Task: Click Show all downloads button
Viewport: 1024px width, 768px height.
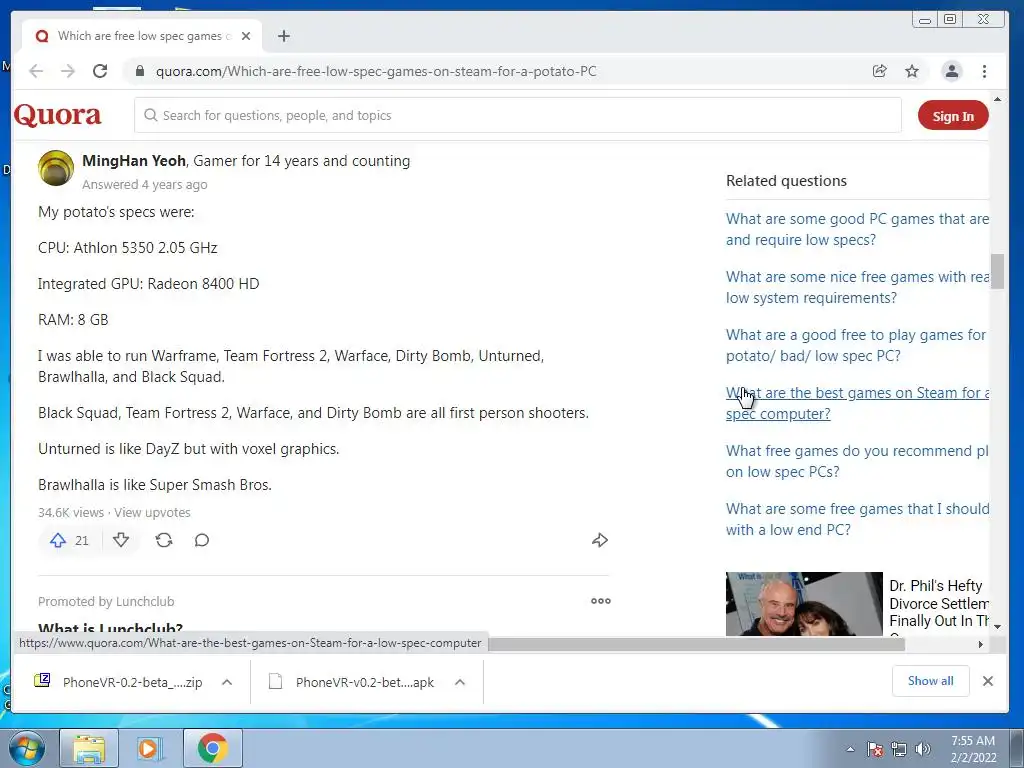Action: tap(930, 681)
